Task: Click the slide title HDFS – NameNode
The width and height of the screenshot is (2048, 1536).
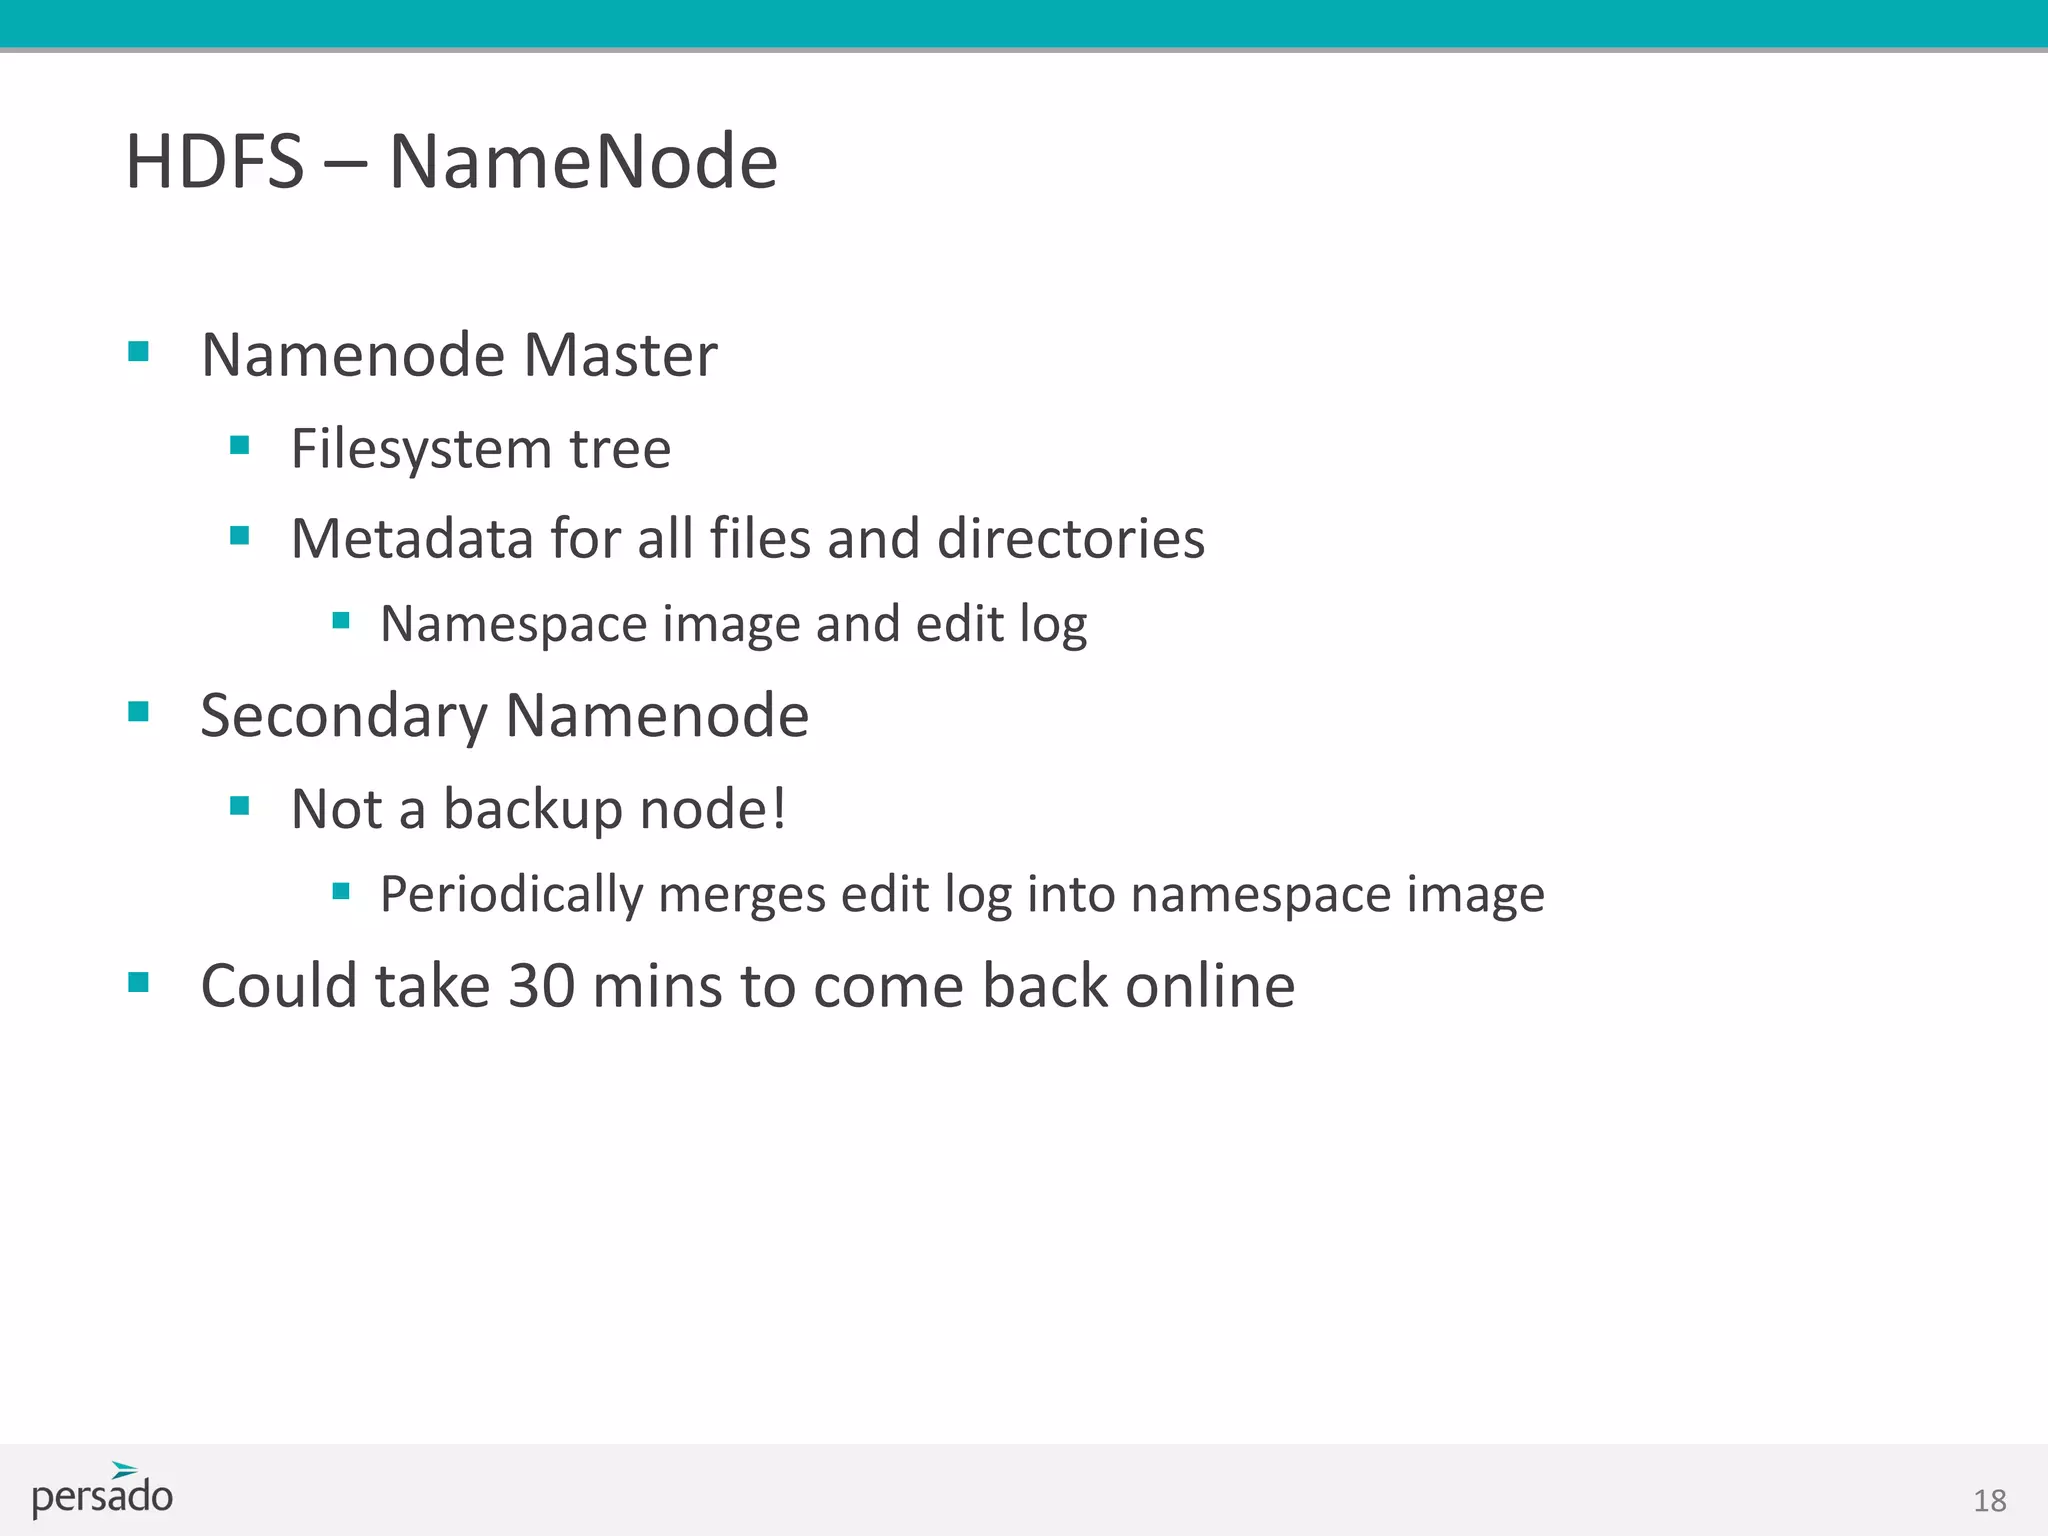Action: pyautogui.click(x=451, y=161)
